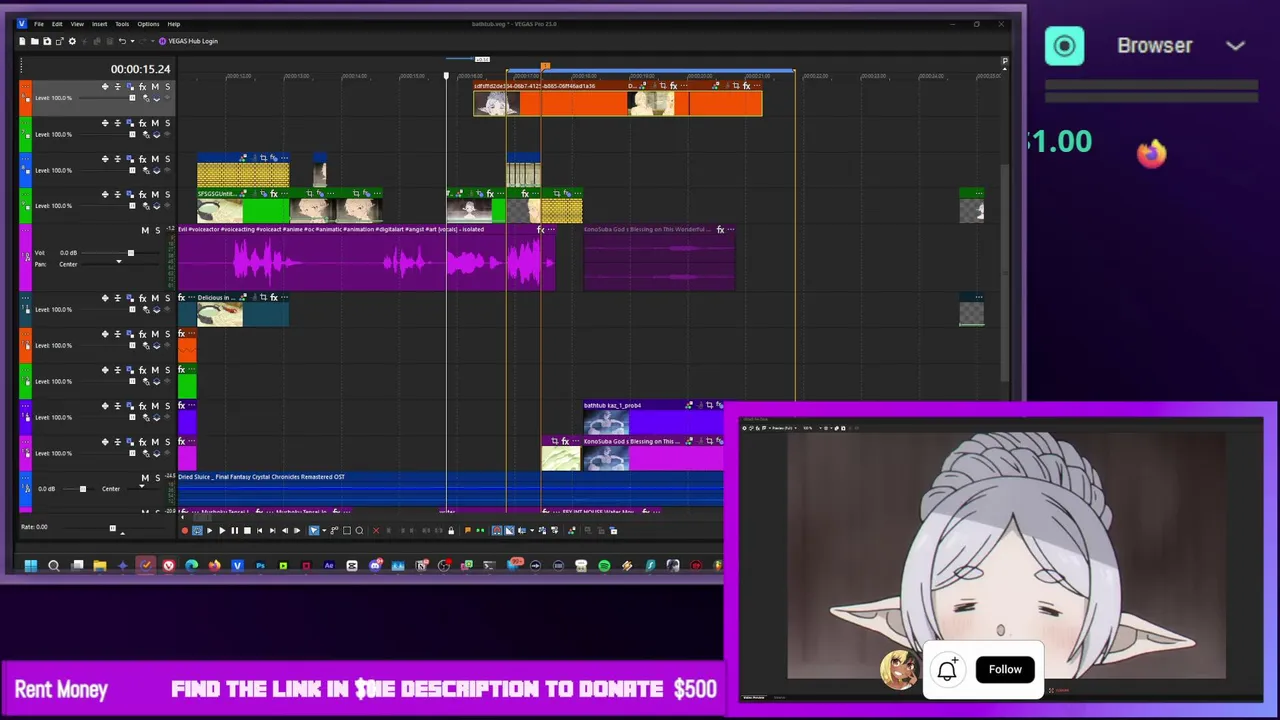Click the Undo arrow in the toolbar

point(122,41)
